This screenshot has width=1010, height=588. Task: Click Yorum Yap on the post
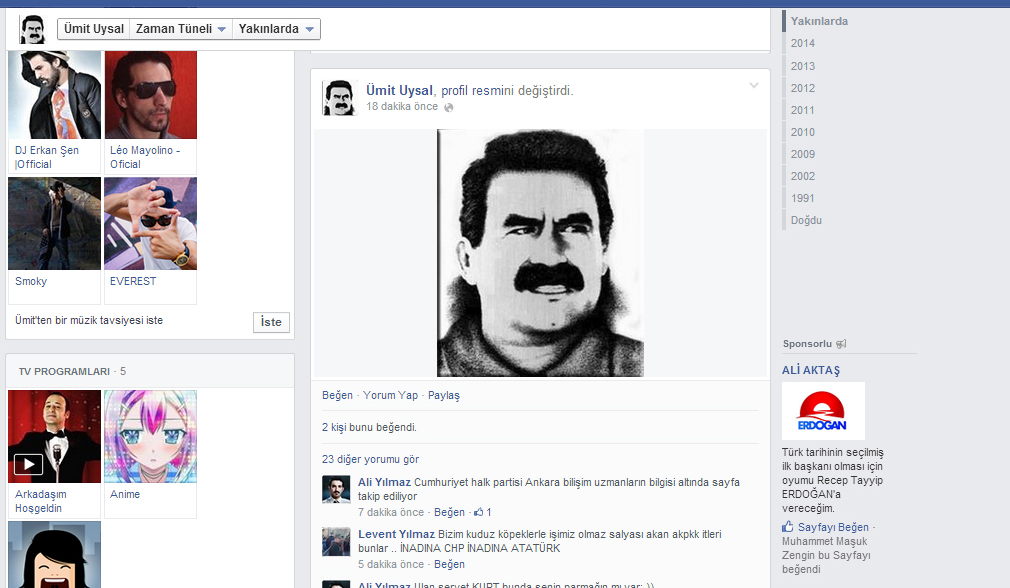(390, 395)
